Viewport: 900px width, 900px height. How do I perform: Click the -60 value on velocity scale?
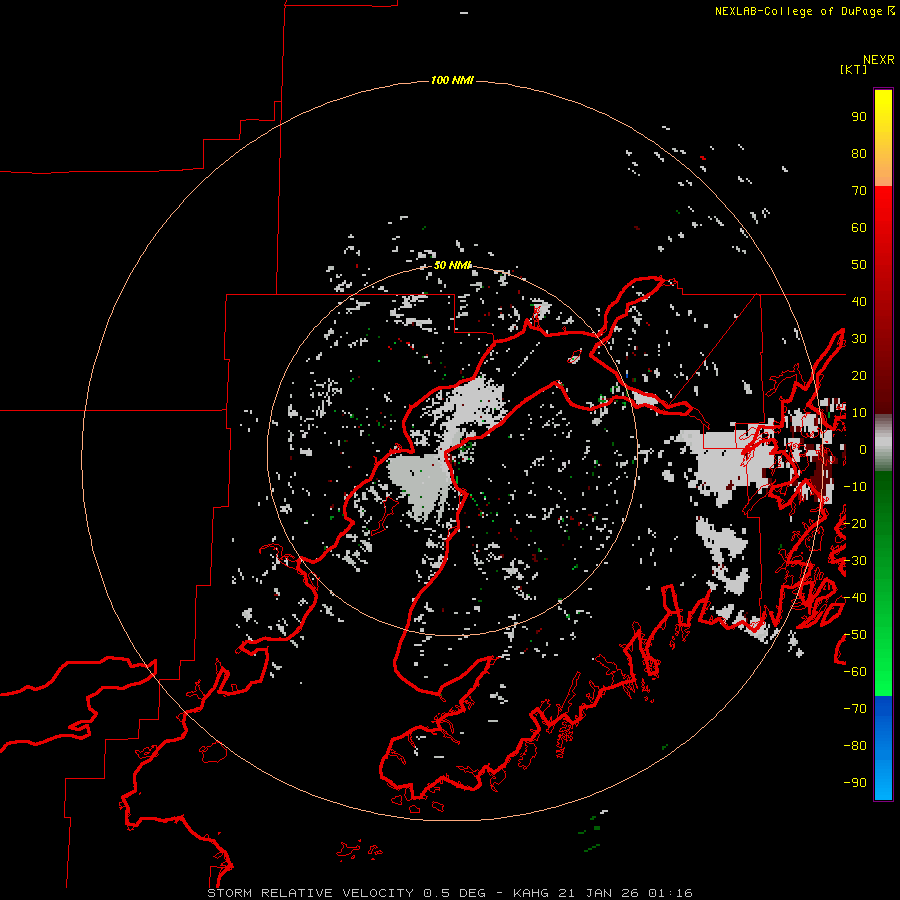pos(855,672)
